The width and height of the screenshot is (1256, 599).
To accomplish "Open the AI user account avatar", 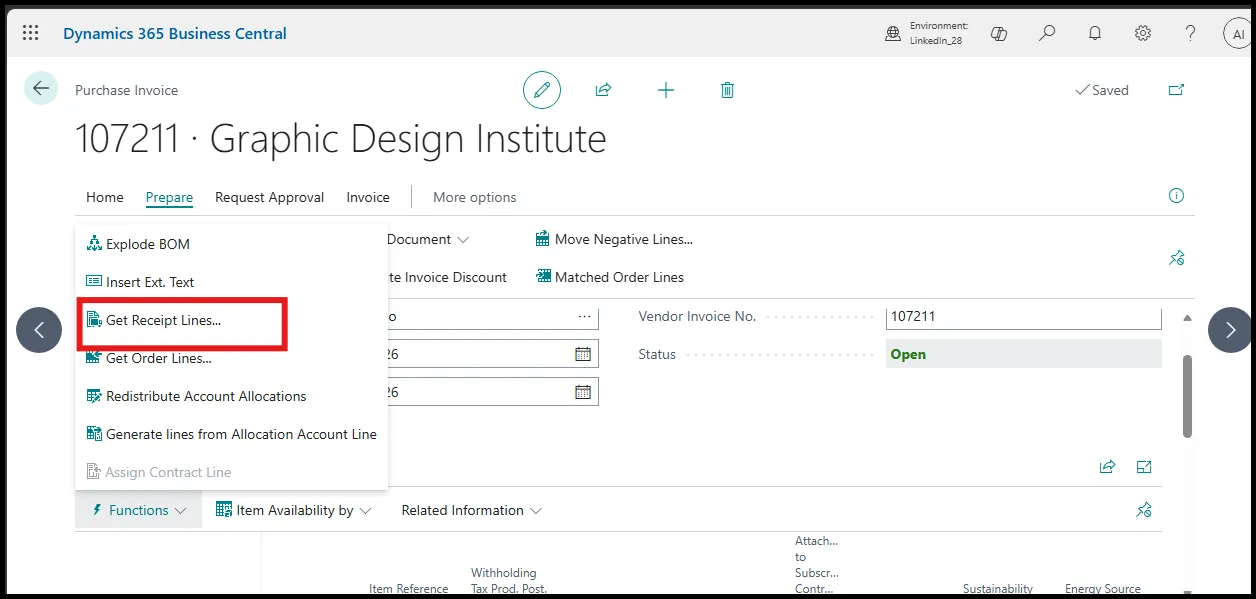I will pos(1238,33).
